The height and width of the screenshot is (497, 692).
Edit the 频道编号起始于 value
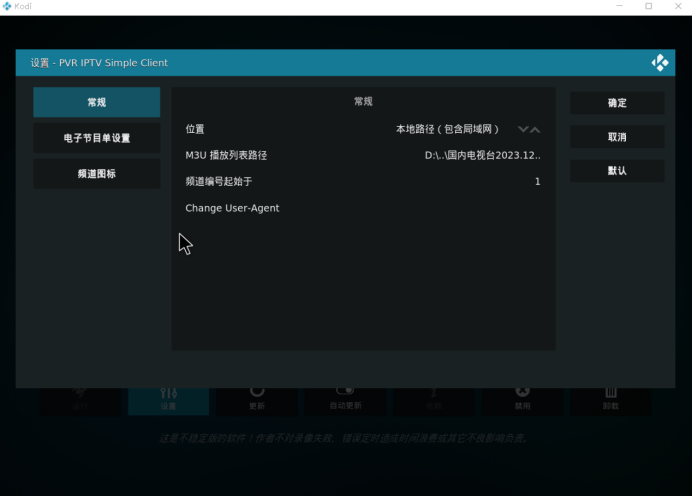363,181
